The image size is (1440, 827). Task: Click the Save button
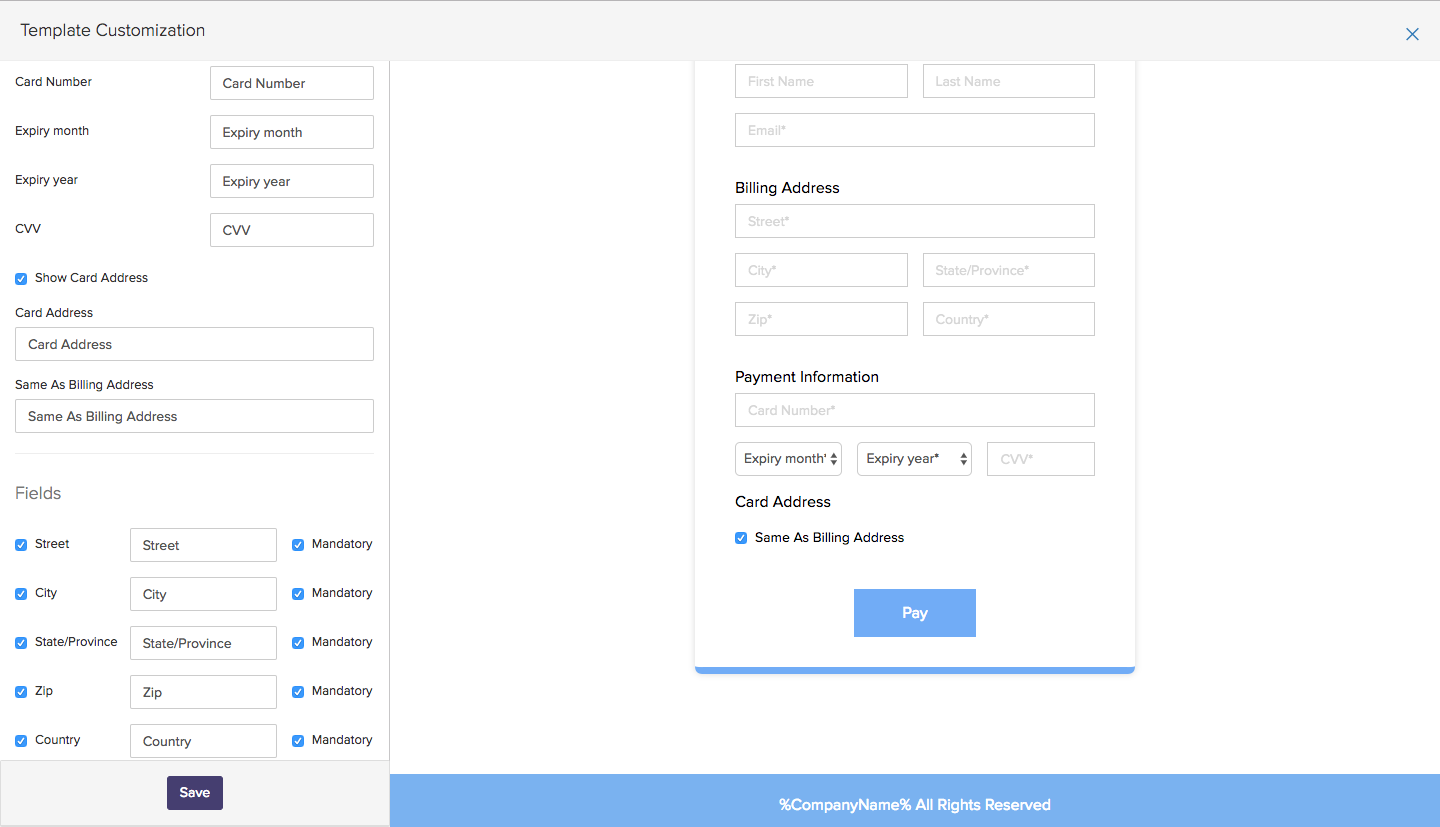point(194,792)
